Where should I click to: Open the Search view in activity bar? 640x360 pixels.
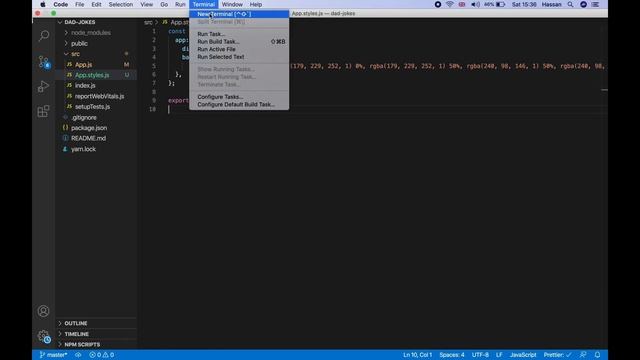pyautogui.click(x=44, y=36)
